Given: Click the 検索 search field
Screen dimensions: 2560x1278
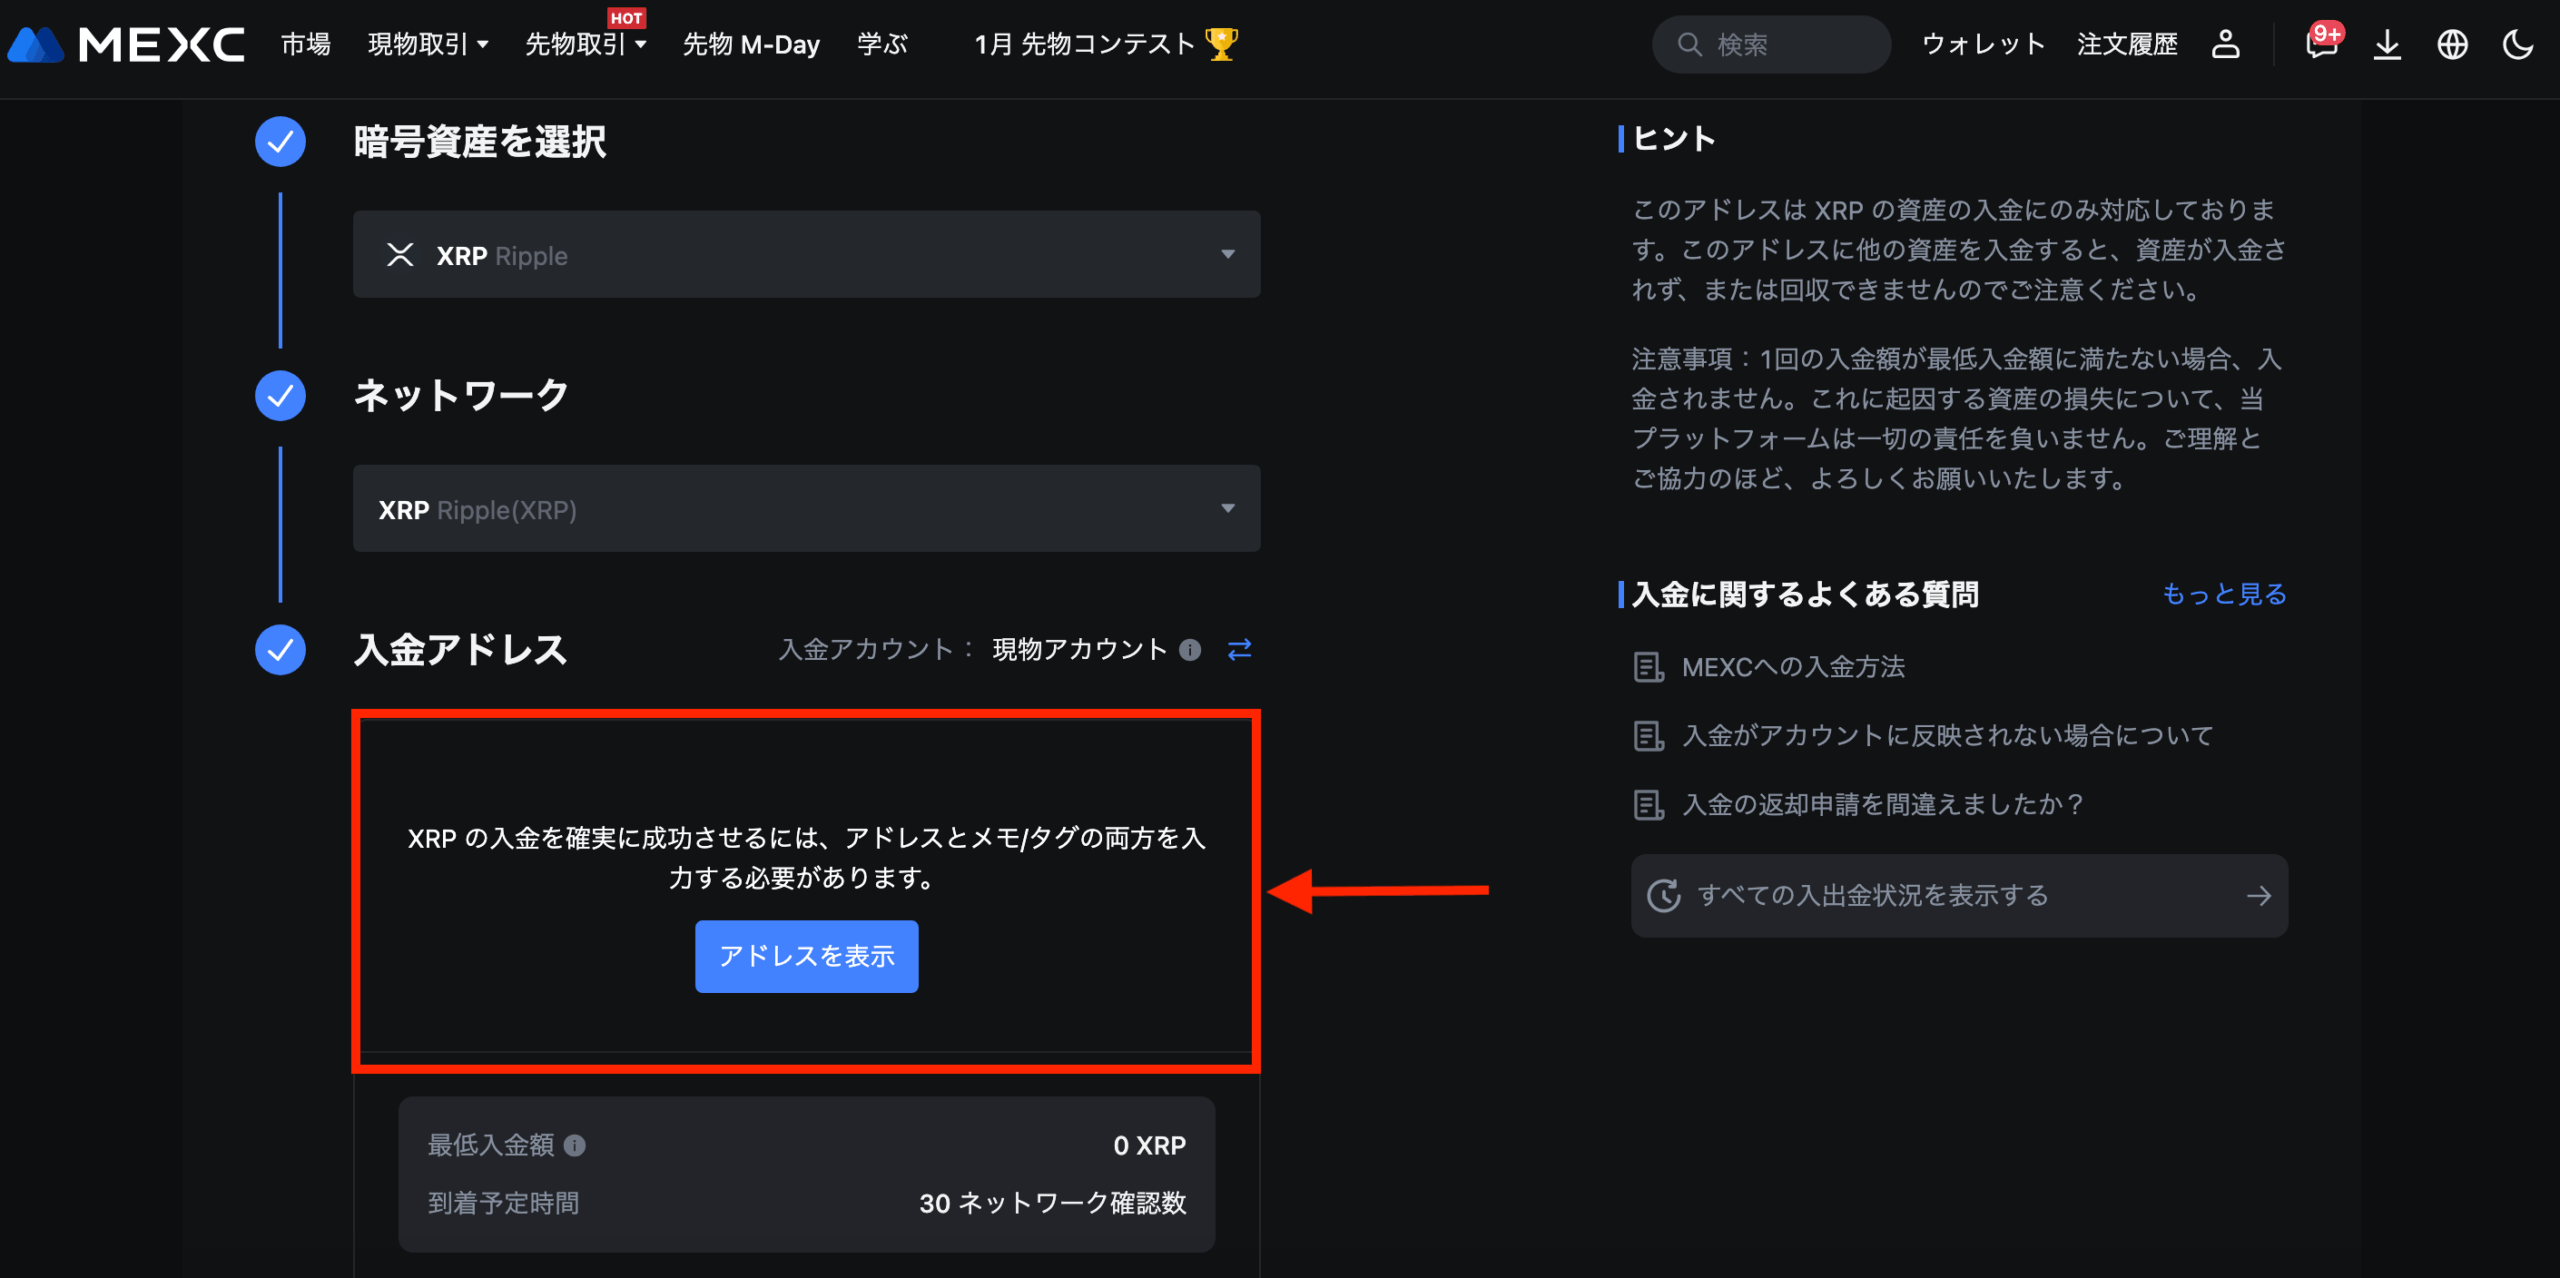Looking at the screenshot, I should coord(1771,44).
